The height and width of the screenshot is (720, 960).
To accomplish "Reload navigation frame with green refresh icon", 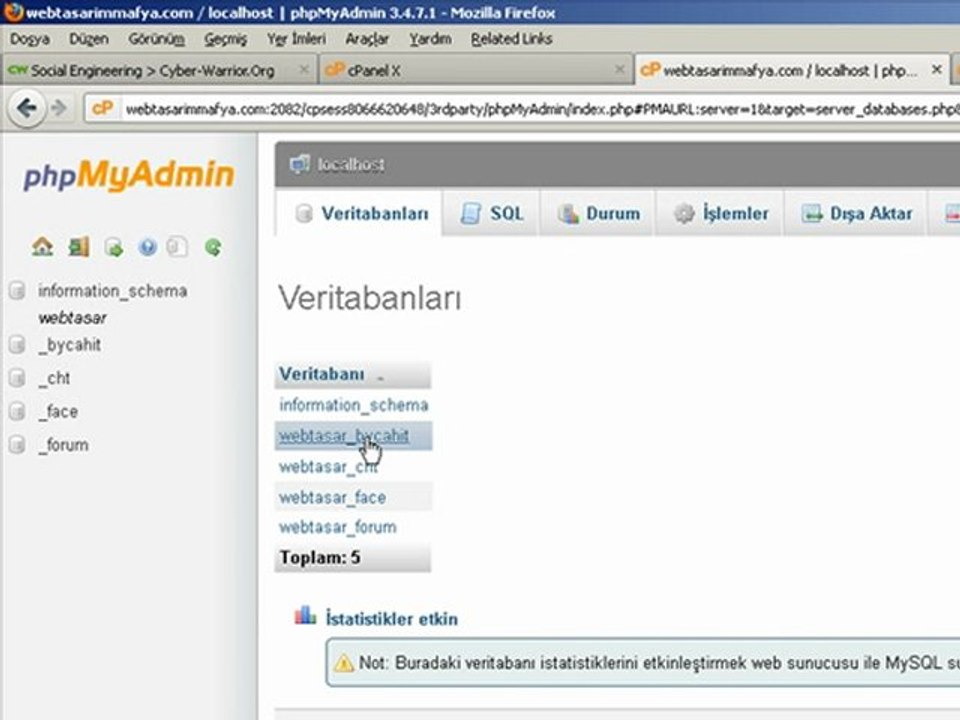I will tap(213, 247).
